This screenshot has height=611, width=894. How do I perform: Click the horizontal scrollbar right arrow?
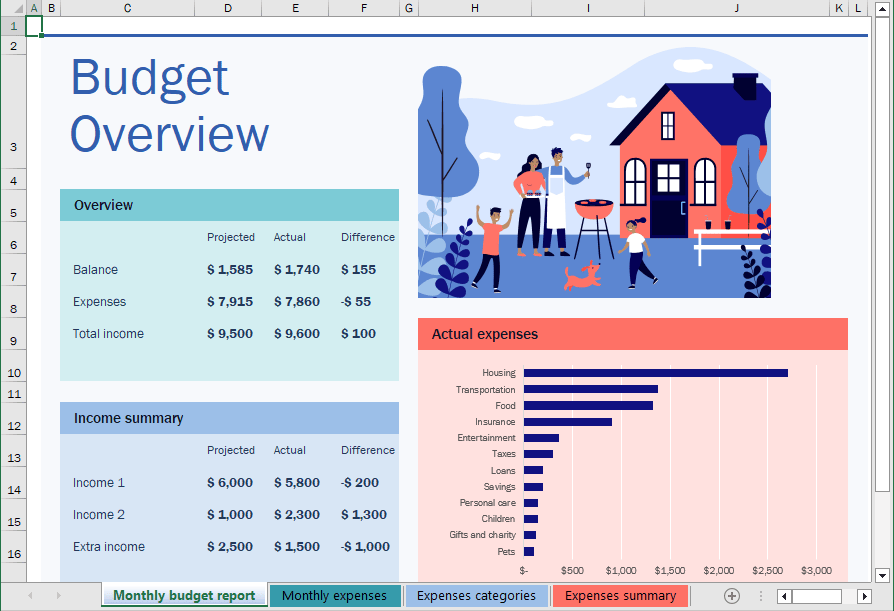click(865, 596)
